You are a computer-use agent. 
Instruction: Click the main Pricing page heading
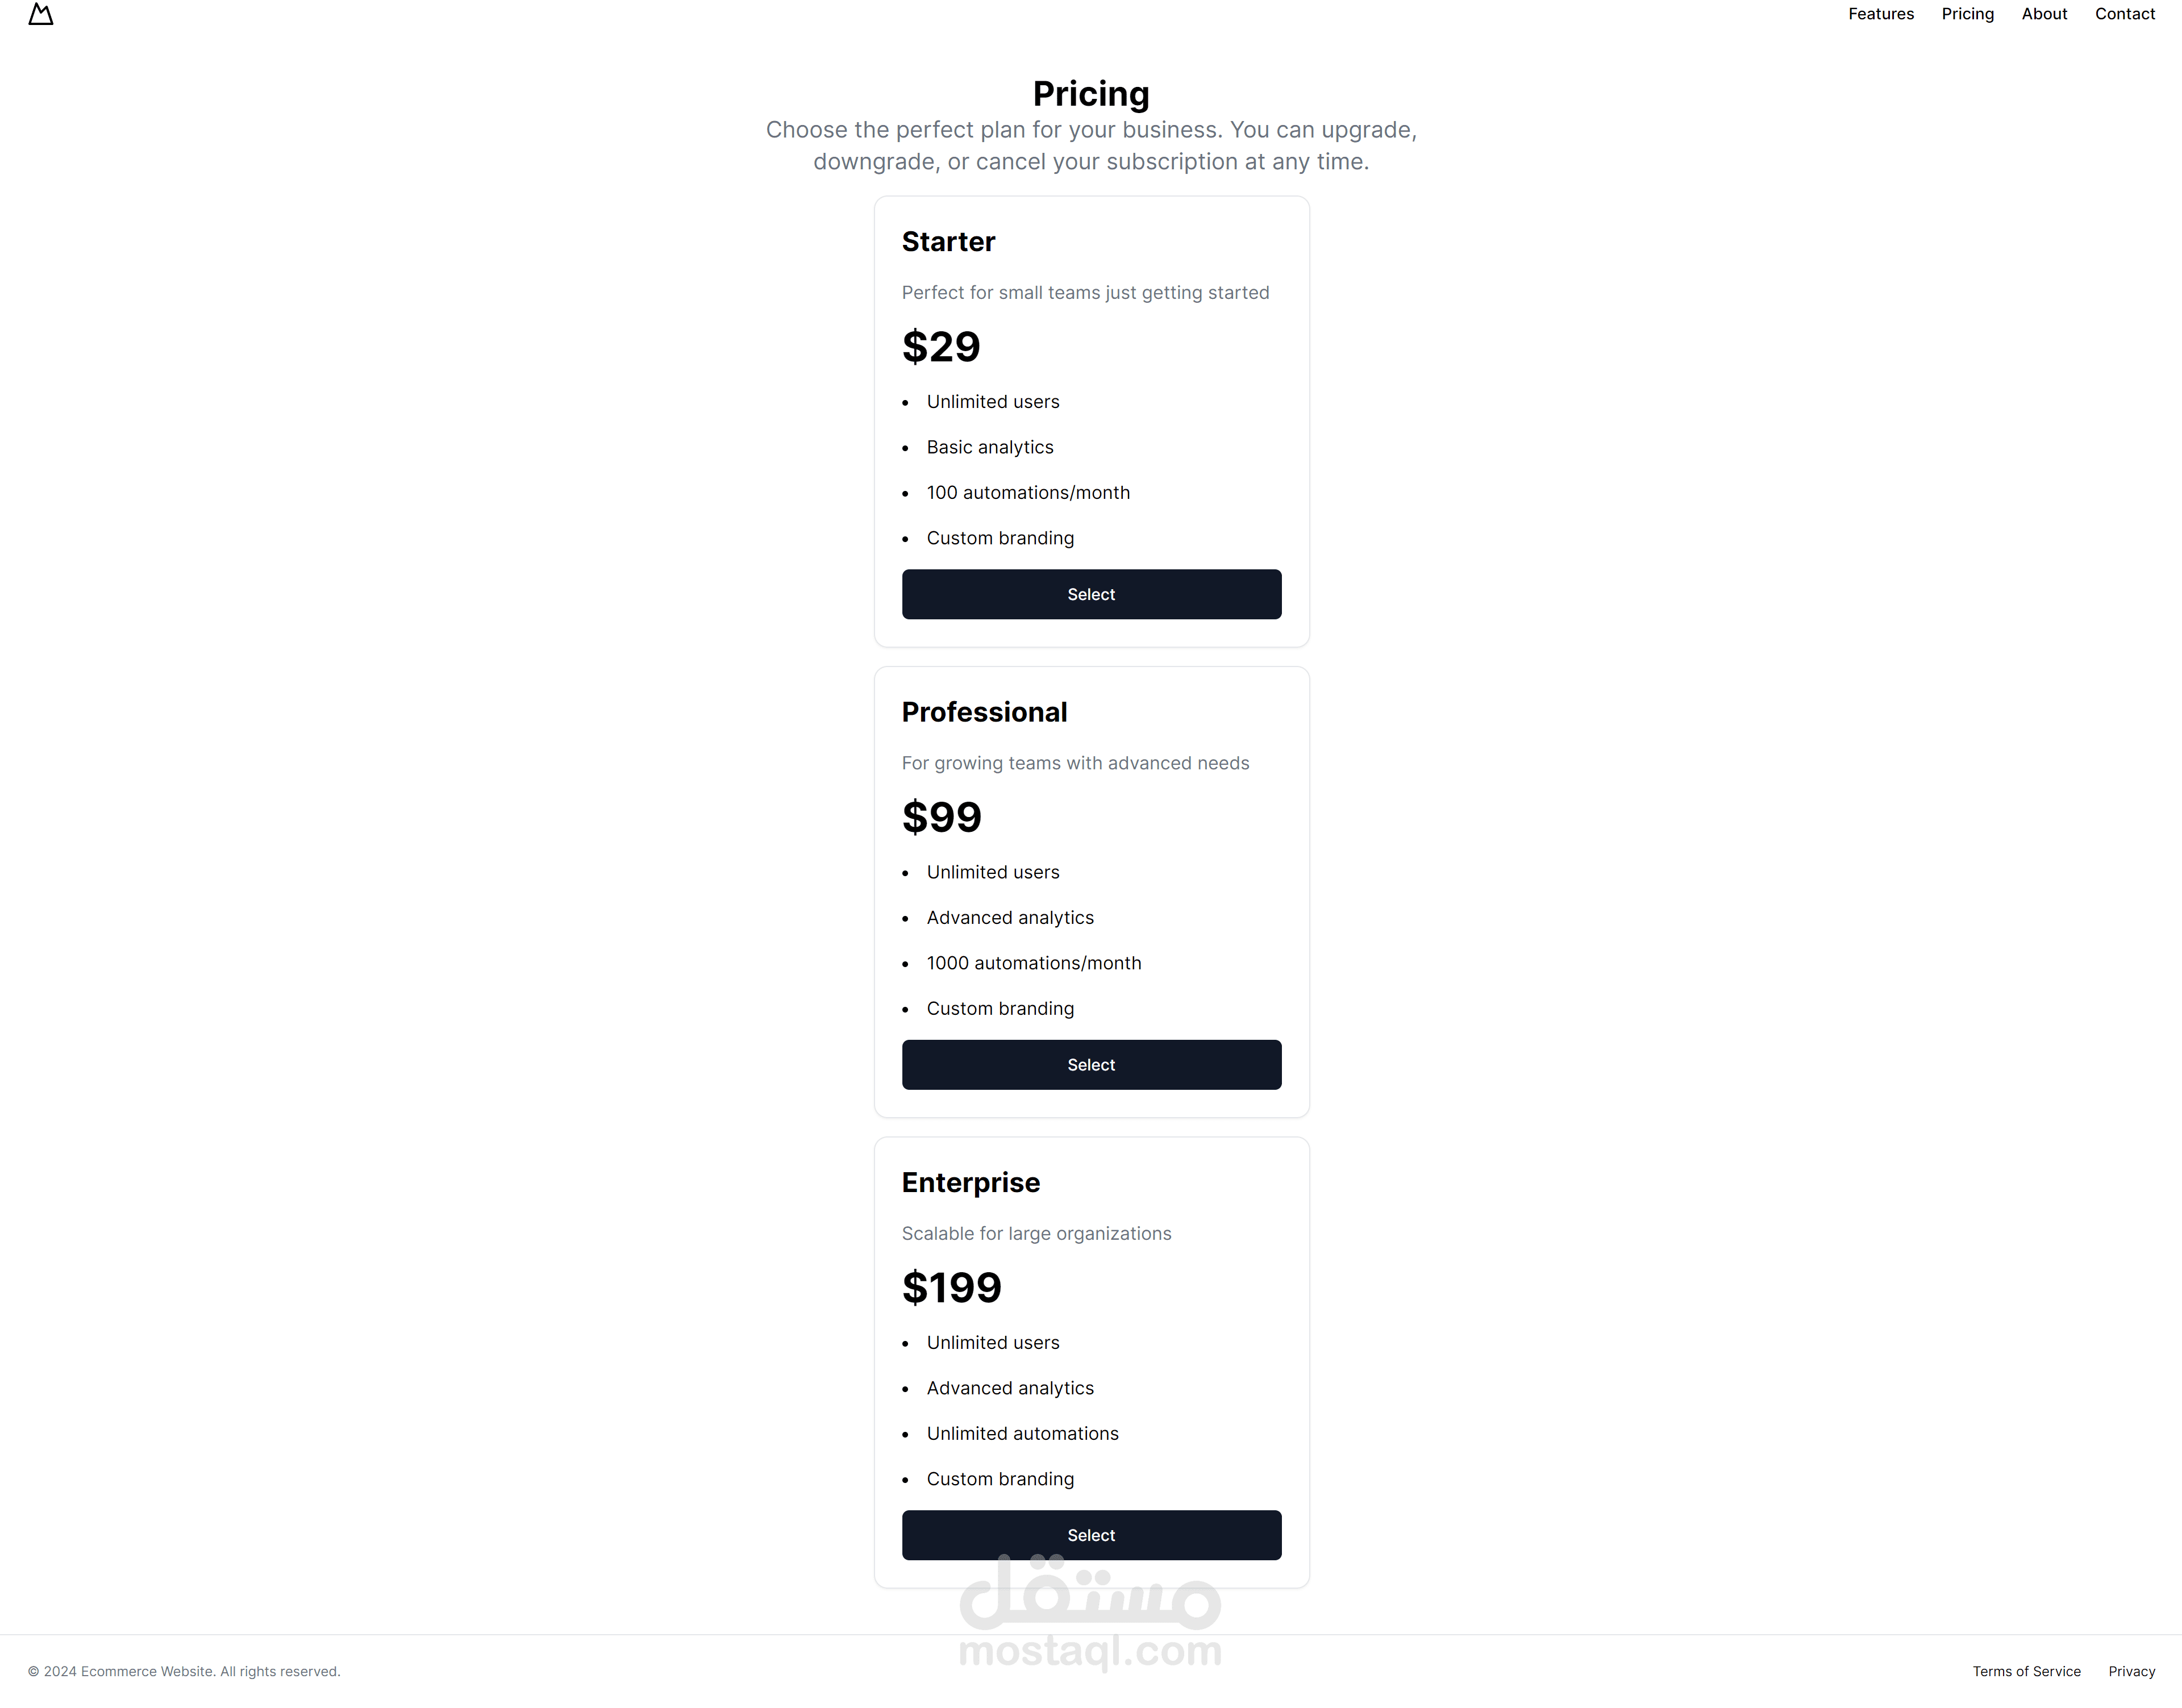point(1091,94)
